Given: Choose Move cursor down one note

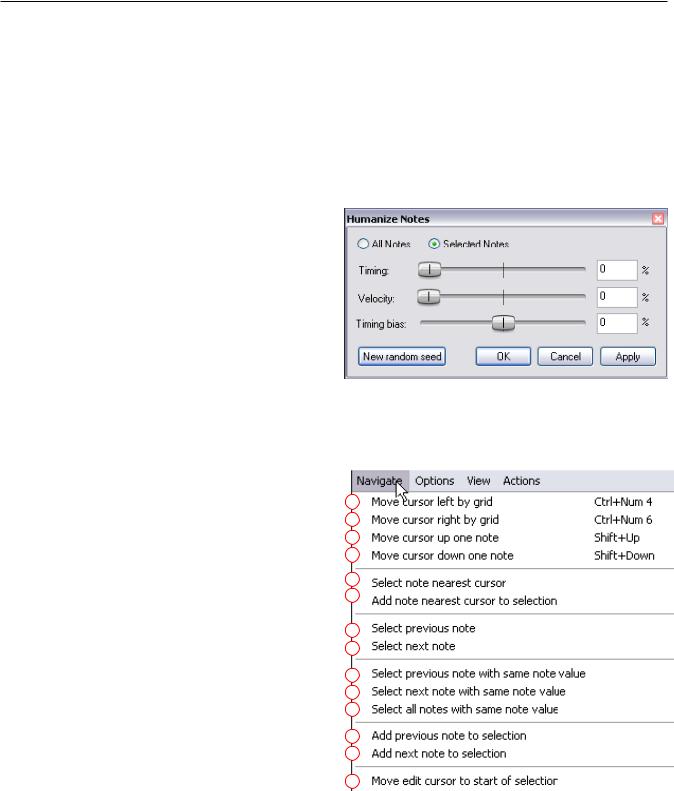Looking at the screenshot, I should click(x=514, y=555).
